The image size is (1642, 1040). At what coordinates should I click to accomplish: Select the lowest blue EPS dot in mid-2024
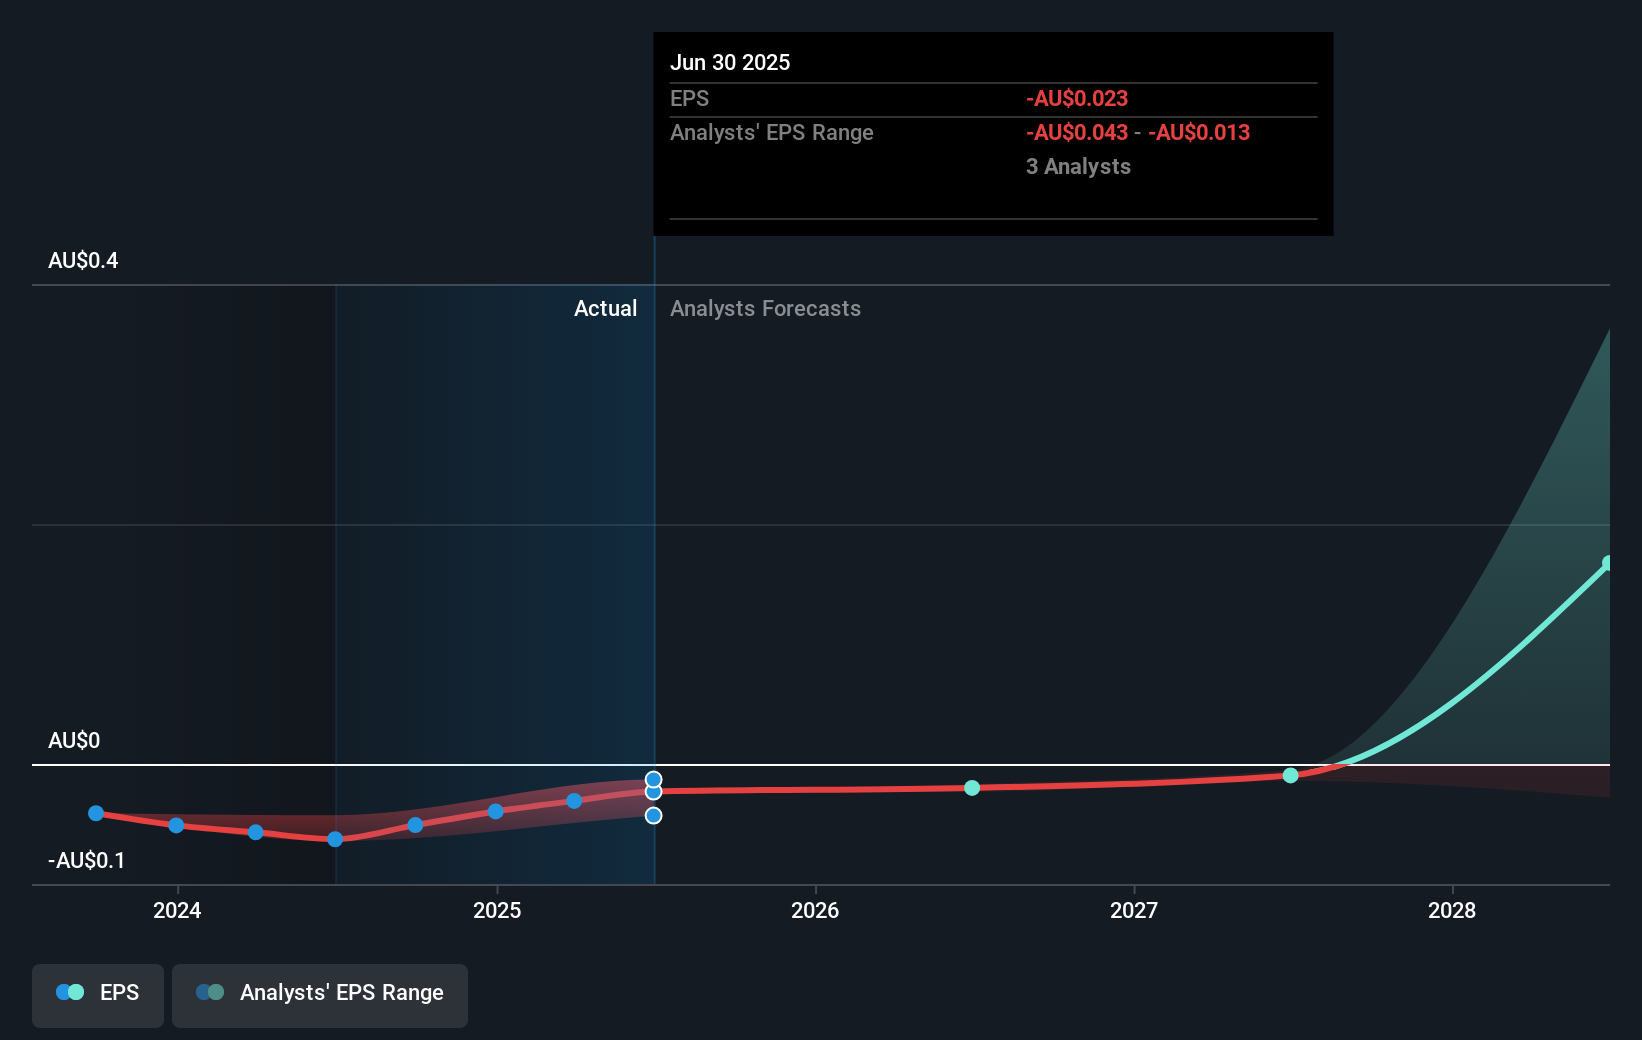coord(336,840)
